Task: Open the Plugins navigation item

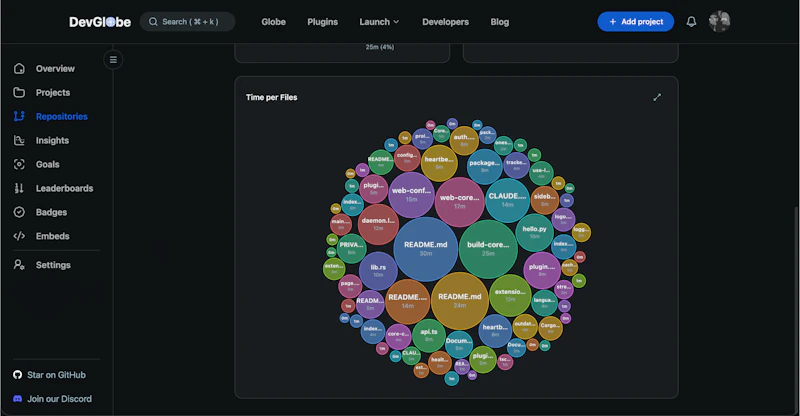Action: pos(322,22)
